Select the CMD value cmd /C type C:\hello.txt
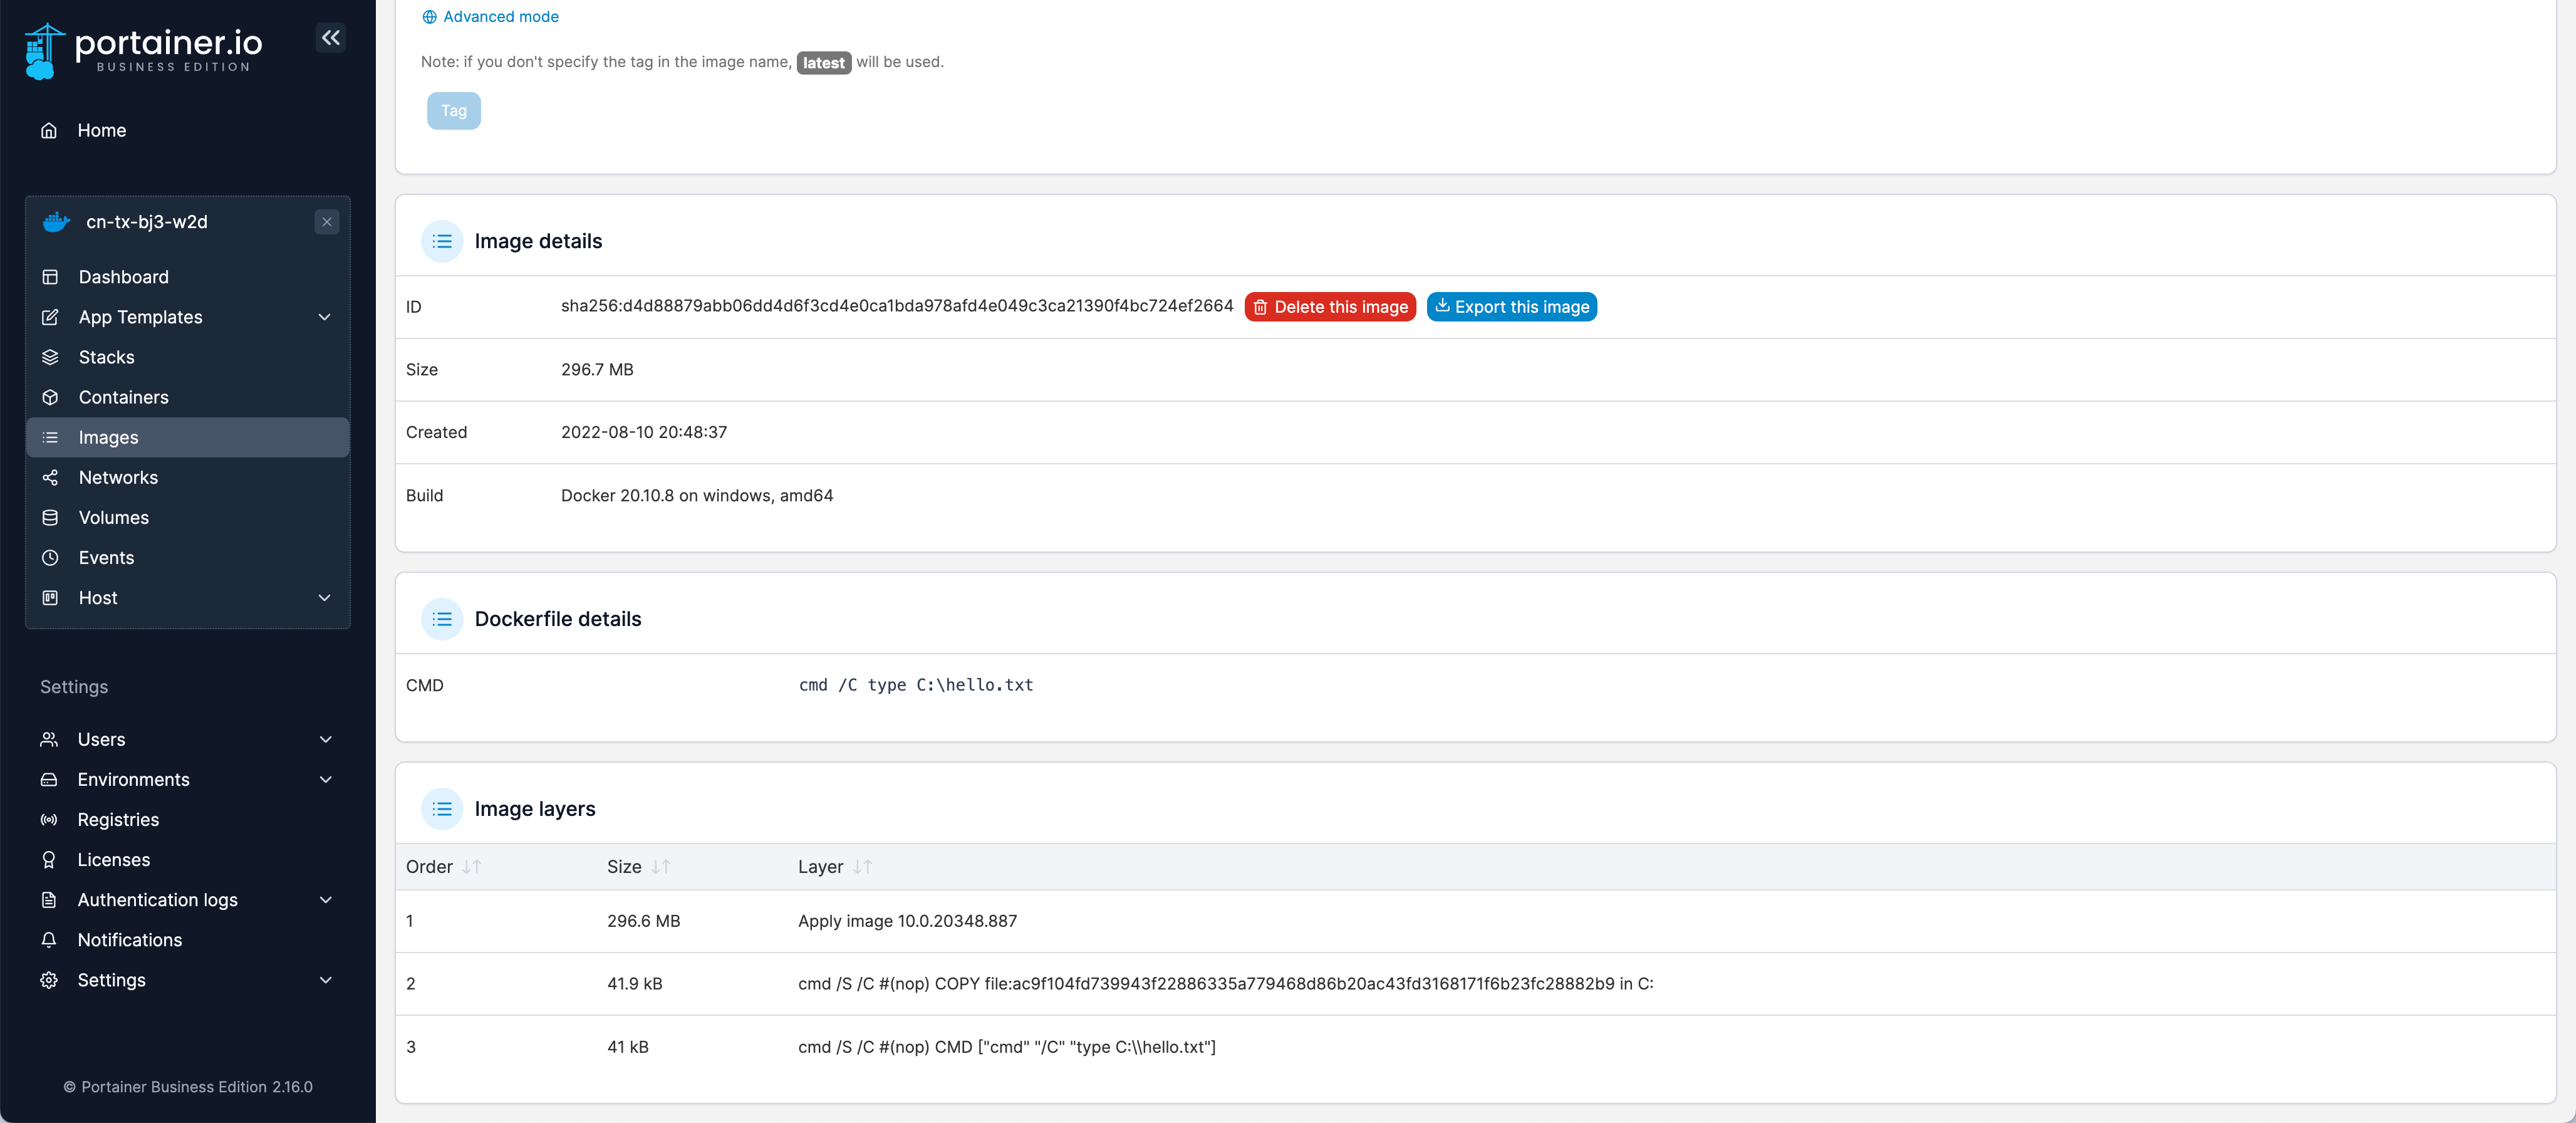Viewport: 2576px width, 1123px height. 916,685
